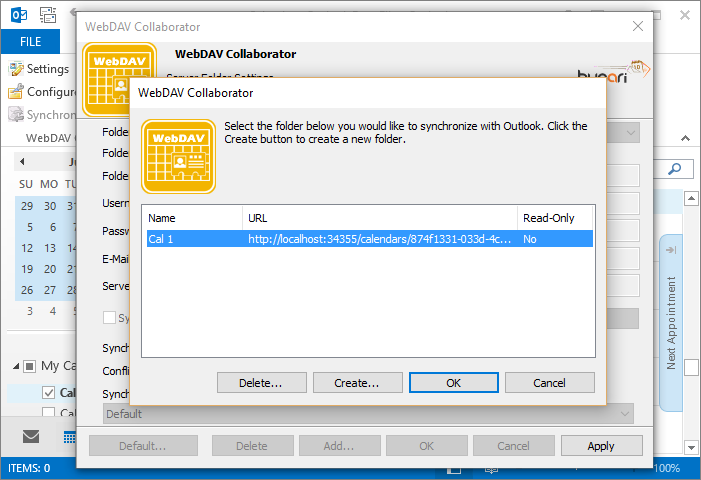This screenshot has height=480, width=701.
Task: Check the second unchecked Cal calendar
Action: [x=48, y=412]
